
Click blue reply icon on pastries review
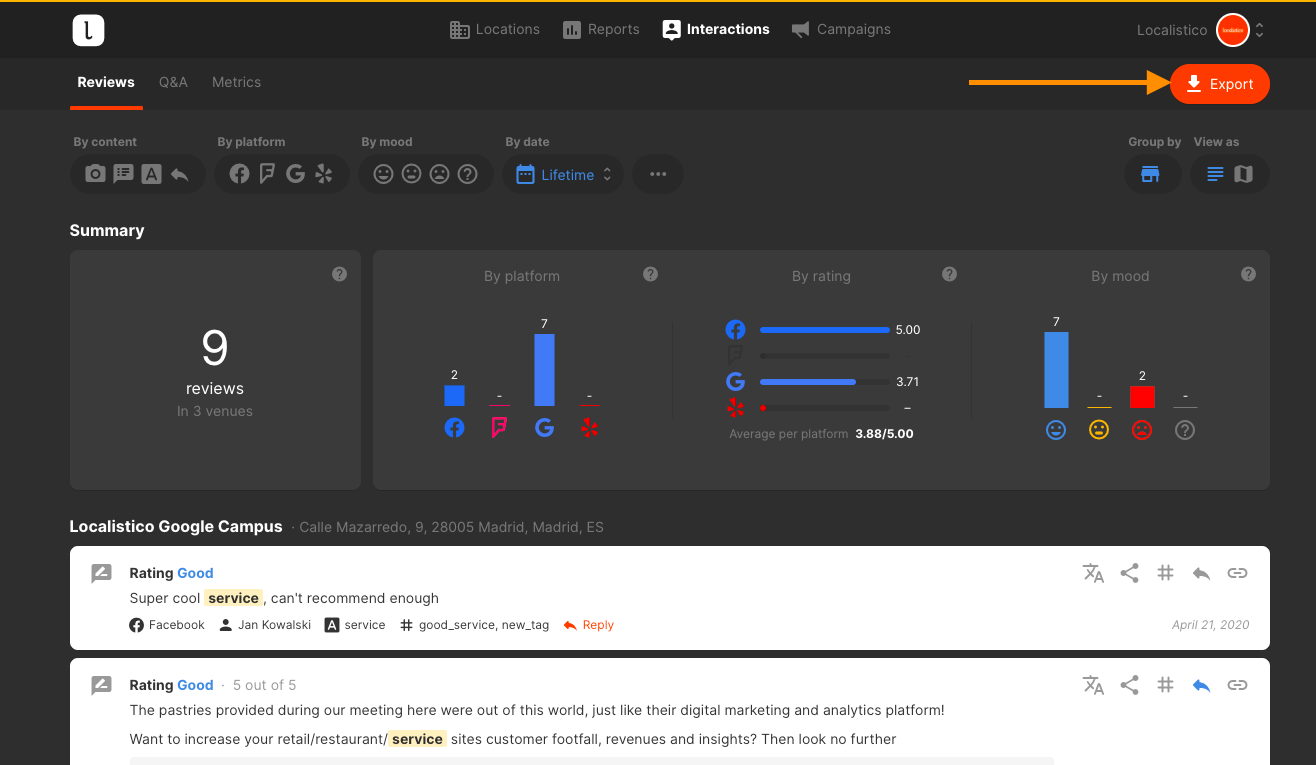[x=1201, y=685]
